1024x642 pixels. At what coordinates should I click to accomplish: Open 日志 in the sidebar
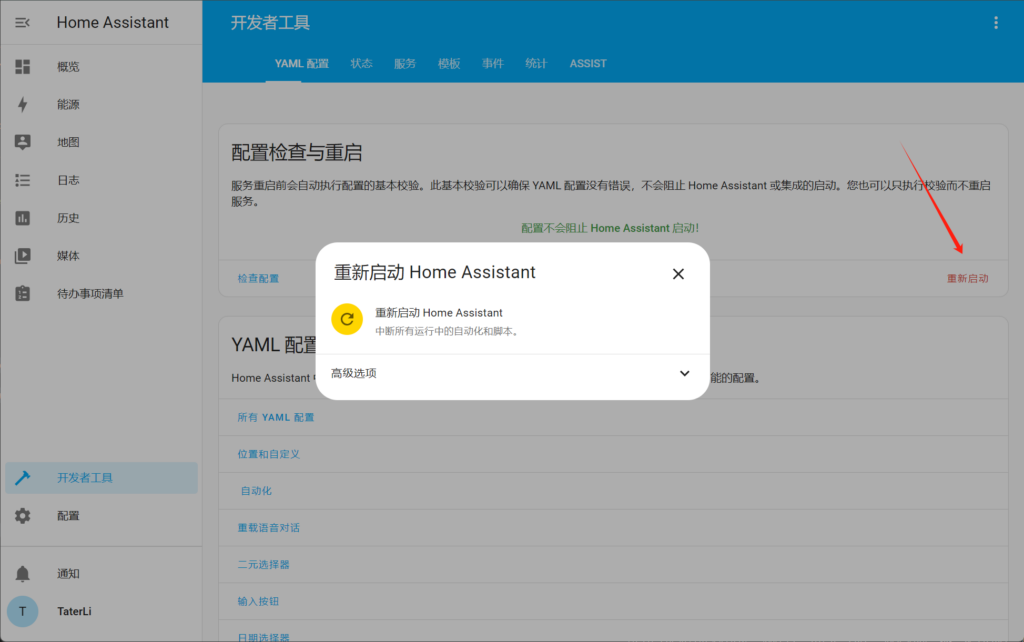(69, 180)
